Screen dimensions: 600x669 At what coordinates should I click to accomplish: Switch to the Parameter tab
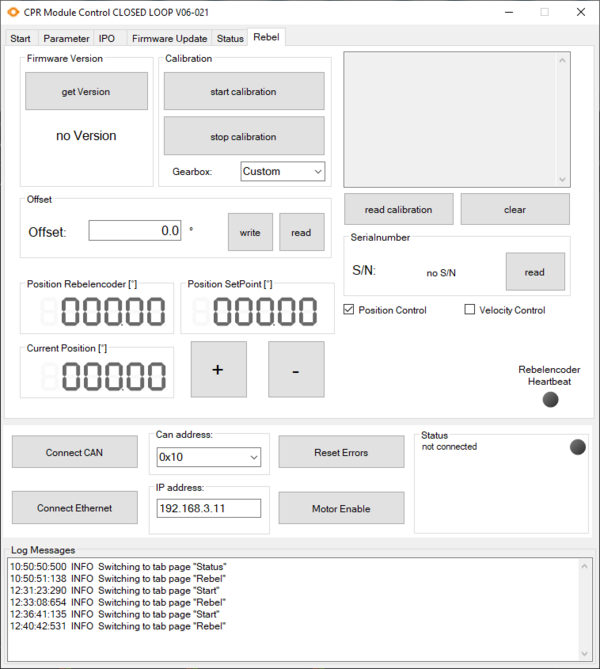point(66,38)
